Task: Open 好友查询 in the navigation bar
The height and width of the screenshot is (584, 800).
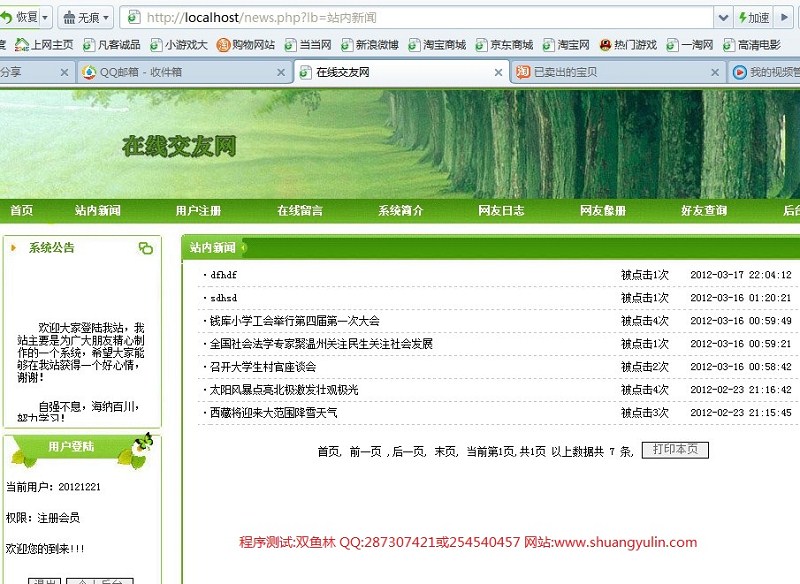Action: click(704, 210)
